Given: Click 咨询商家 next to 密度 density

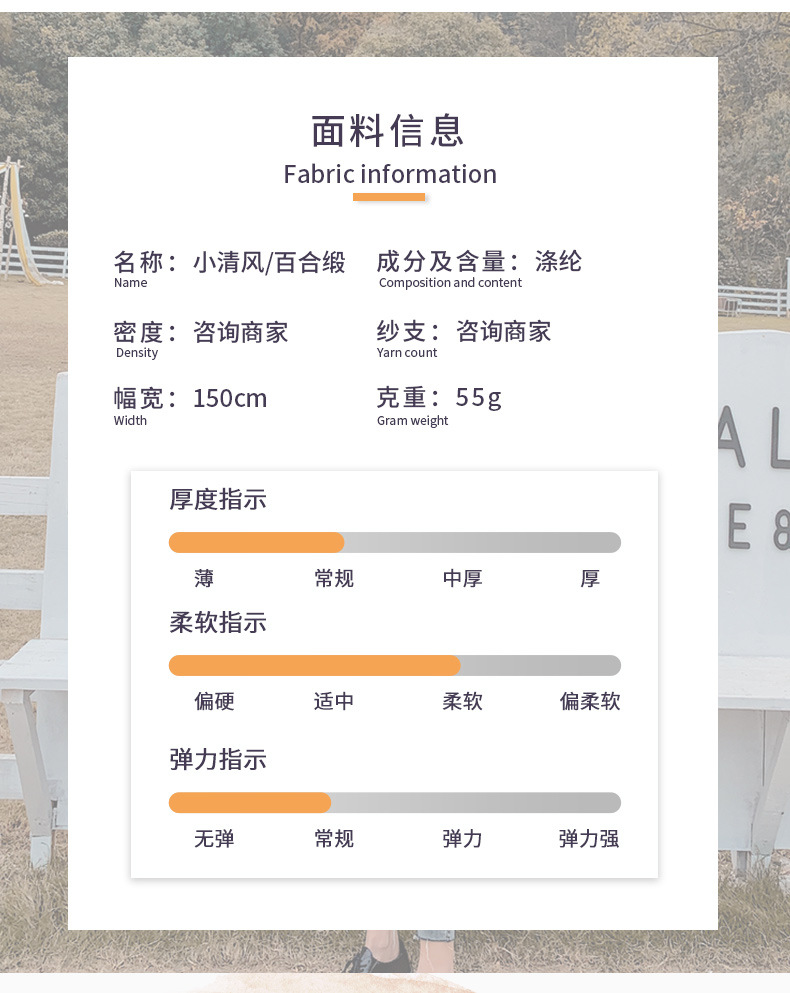Looking at the screenshot, I should pyautogui.click(x=241, y=333).
